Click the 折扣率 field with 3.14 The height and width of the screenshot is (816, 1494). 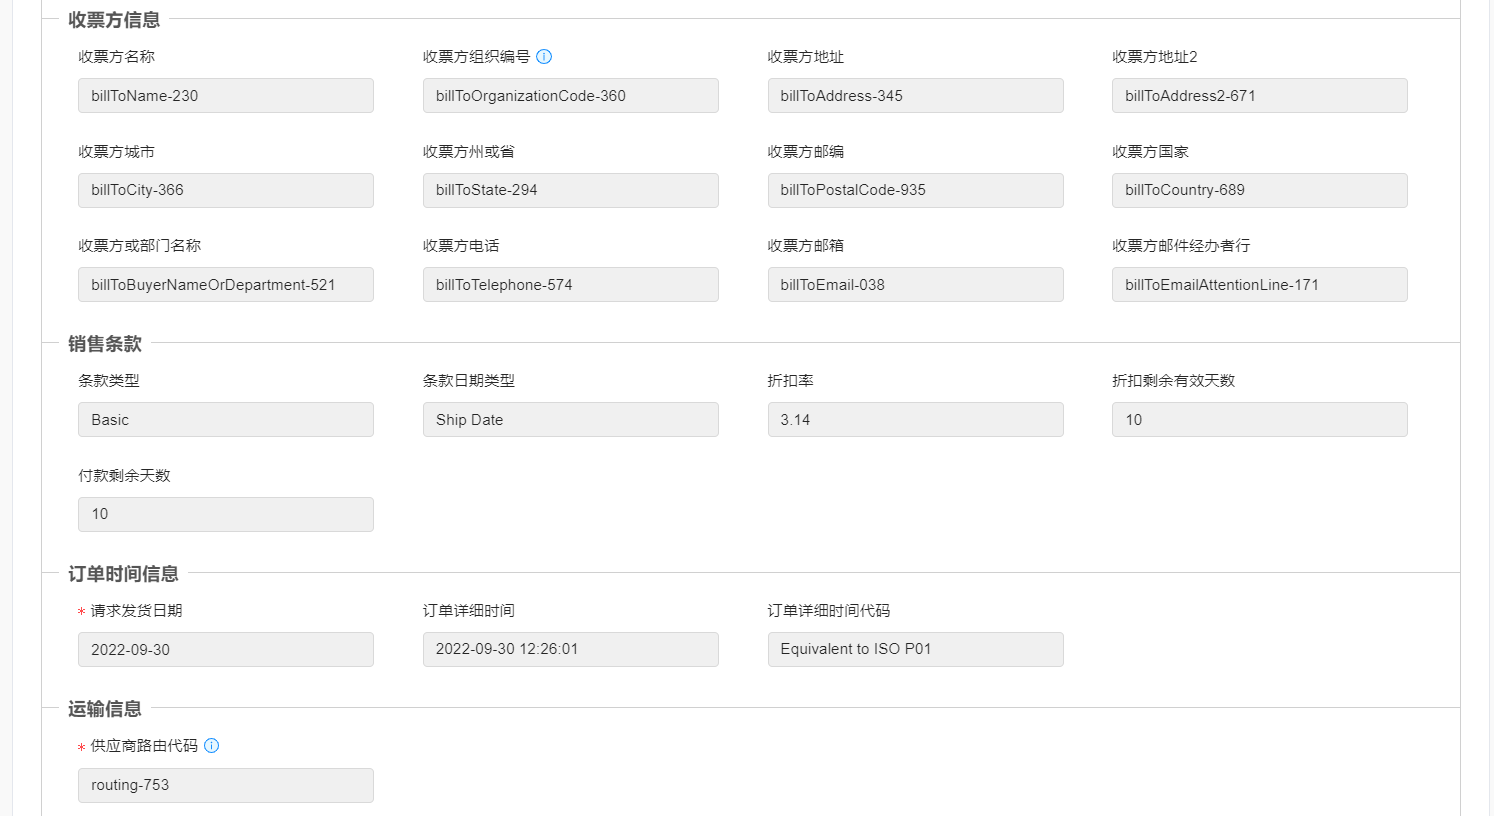click(x=916, y=420)
